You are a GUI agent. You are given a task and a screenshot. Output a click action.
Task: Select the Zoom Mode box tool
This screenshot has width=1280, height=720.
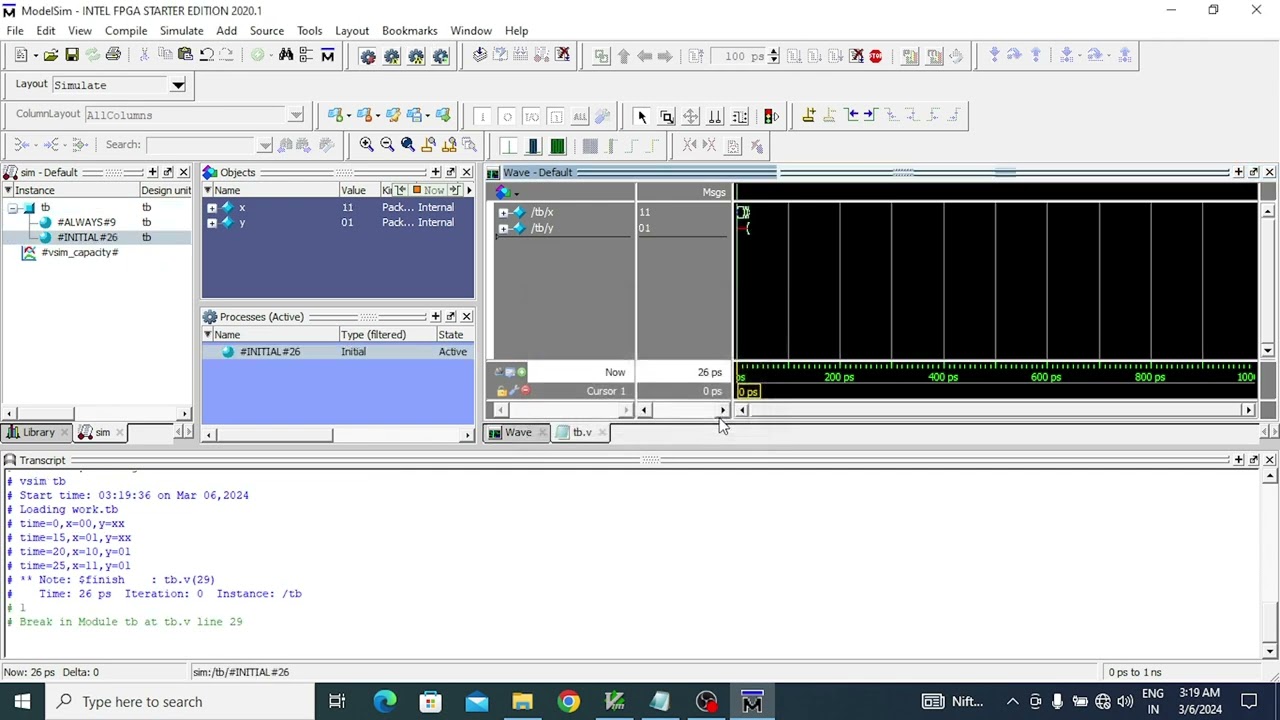tap(666, 117)
